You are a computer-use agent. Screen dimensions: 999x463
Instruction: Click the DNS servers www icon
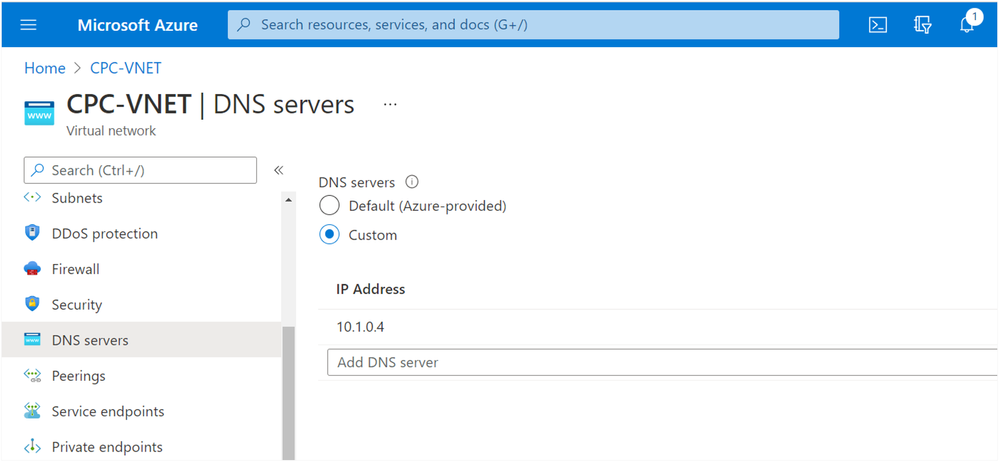pyautogui.click(x=32, y=339)
